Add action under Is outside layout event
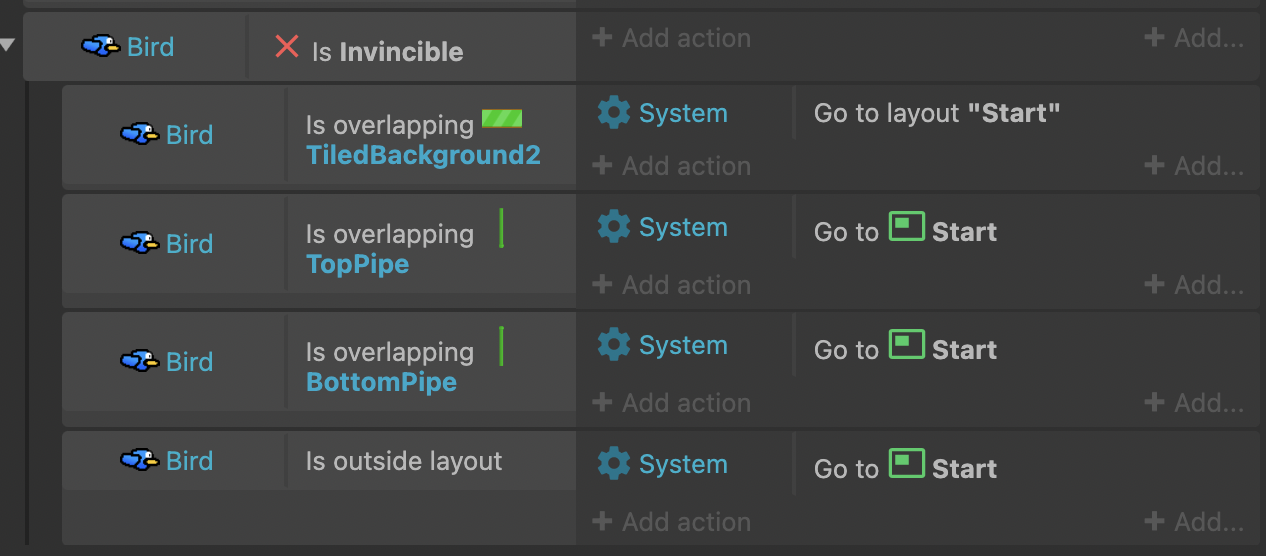Image resolution: width=1266 pixels, height=556 pixels. [x=671, y=522]
